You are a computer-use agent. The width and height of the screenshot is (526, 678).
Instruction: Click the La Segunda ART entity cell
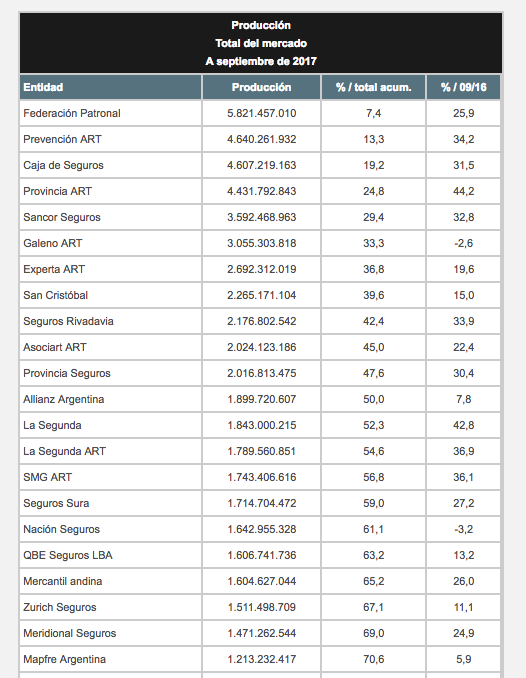coord(110,451)
